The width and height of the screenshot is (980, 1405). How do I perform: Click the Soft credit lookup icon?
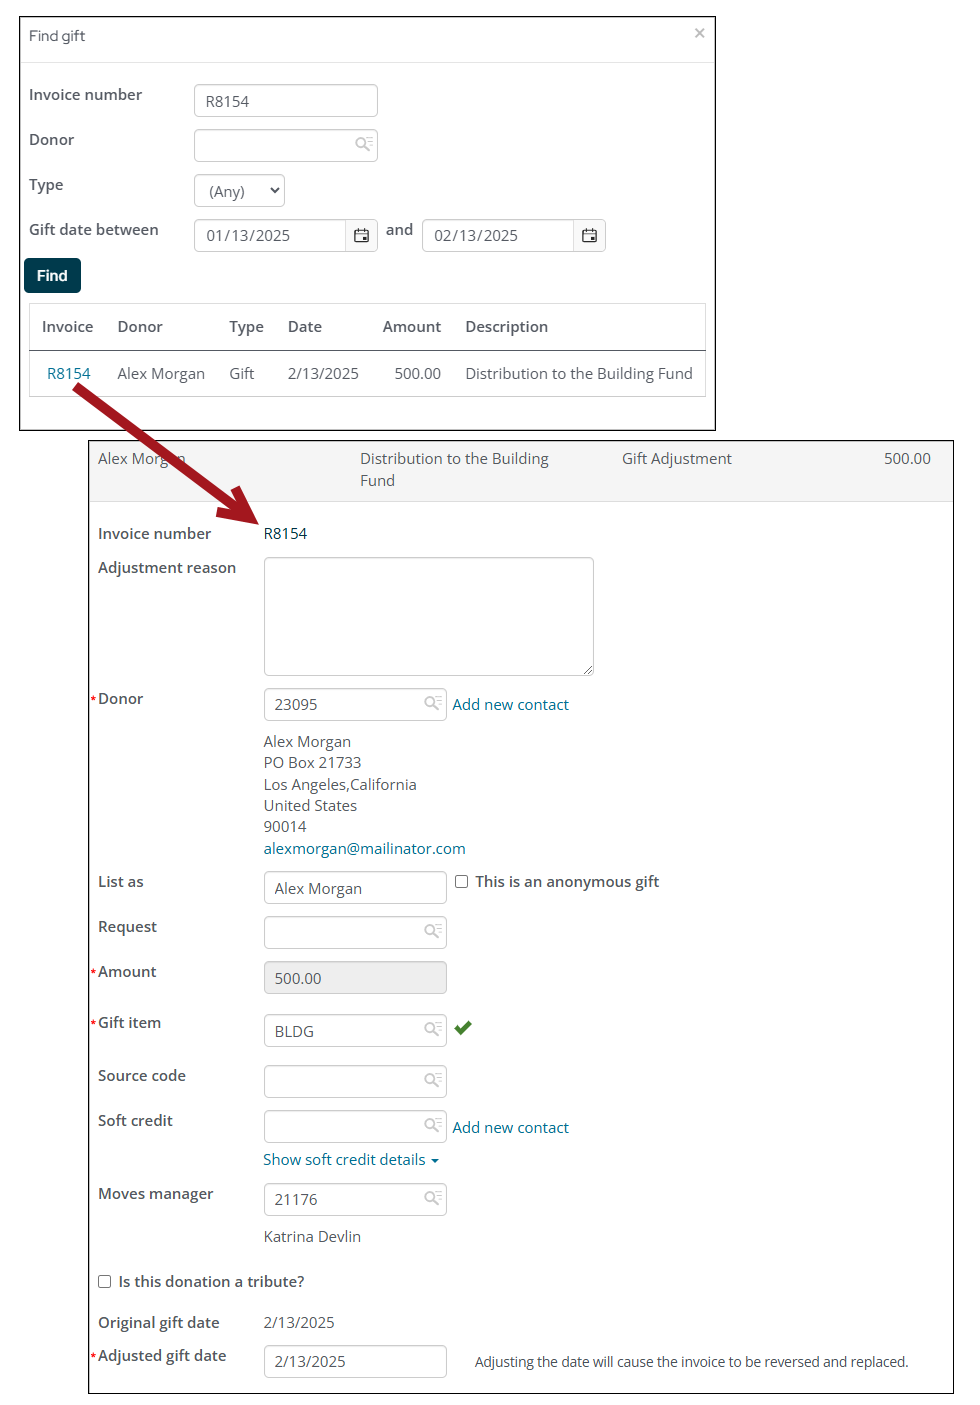(x=432, y=1126)
